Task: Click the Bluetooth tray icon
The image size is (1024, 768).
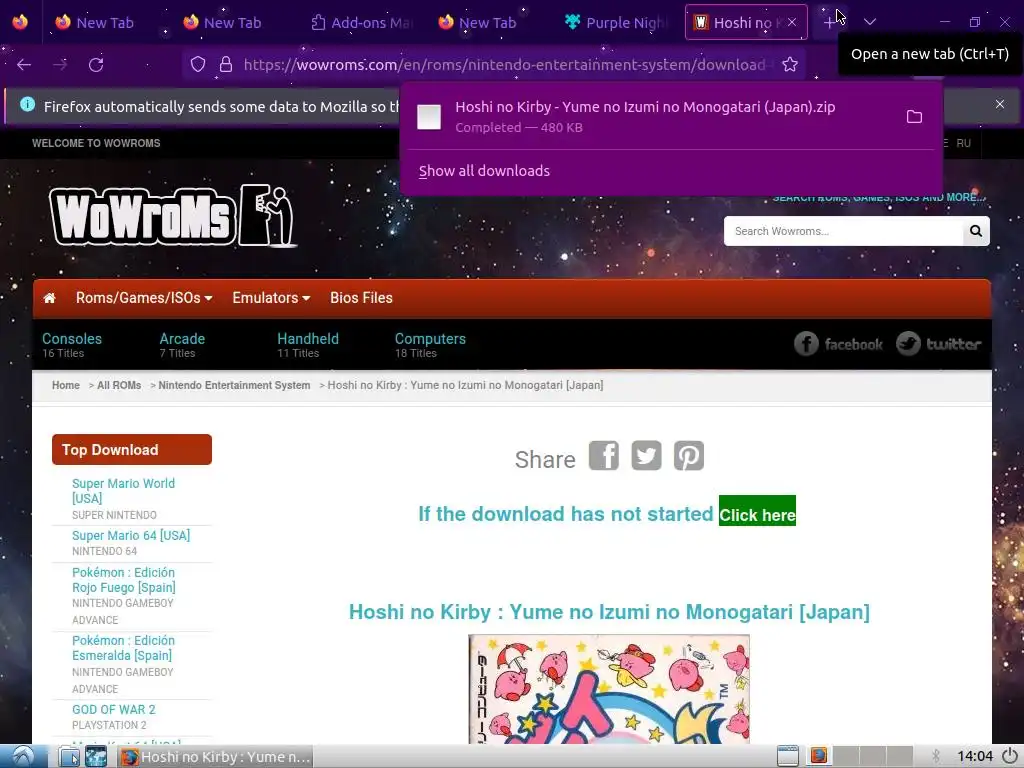Action: 936,756
